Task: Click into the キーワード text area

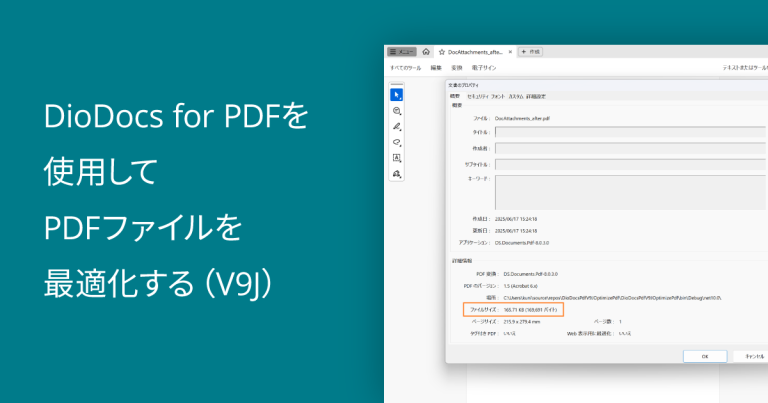Action: point(630,192)
